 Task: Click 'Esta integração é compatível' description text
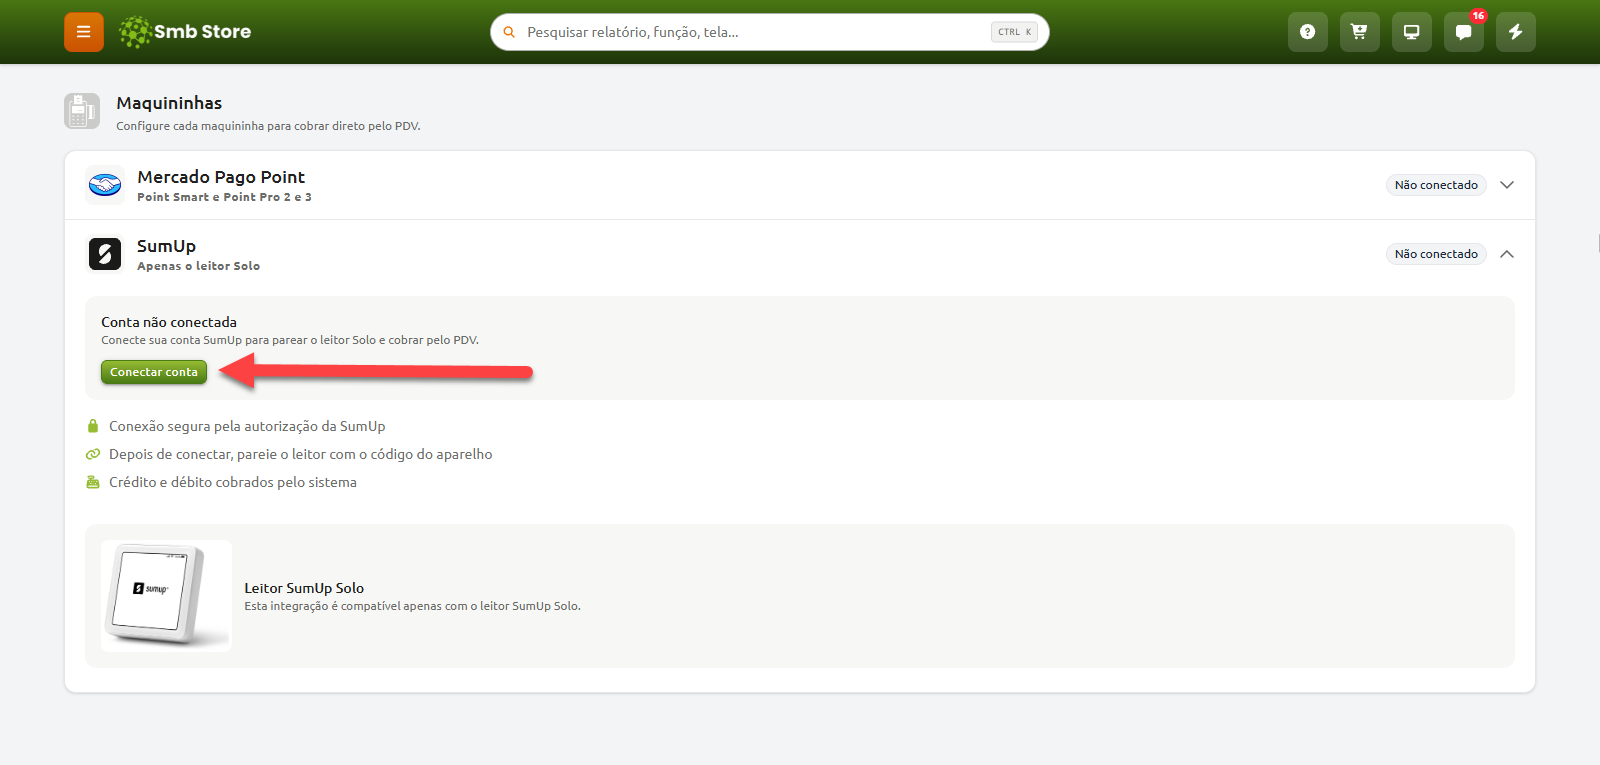412,606
